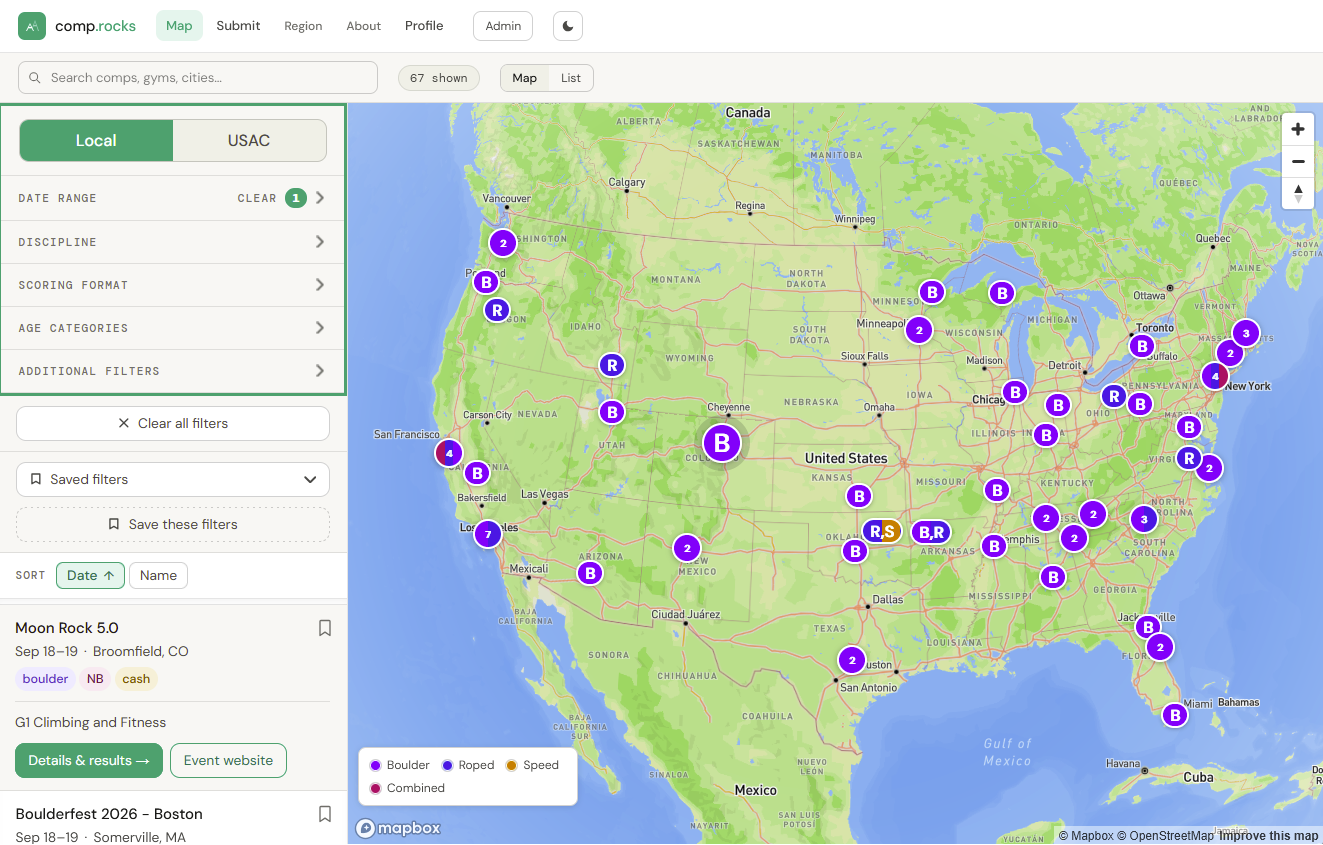Open Details & results for Moon Rock 5.0
The image size is (1323, 845).
[x=89, y=760]
